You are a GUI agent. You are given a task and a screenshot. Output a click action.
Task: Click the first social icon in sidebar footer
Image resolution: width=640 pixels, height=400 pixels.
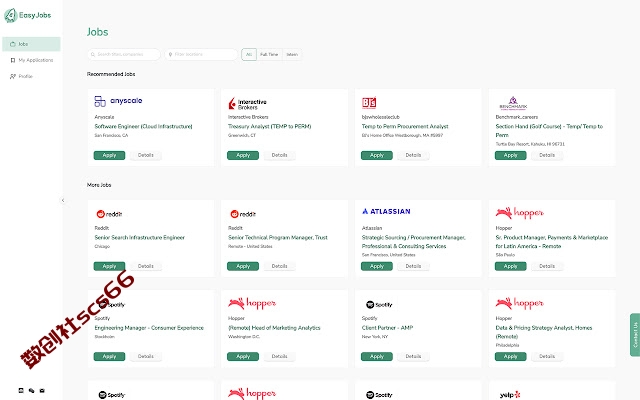coord(21,391)
